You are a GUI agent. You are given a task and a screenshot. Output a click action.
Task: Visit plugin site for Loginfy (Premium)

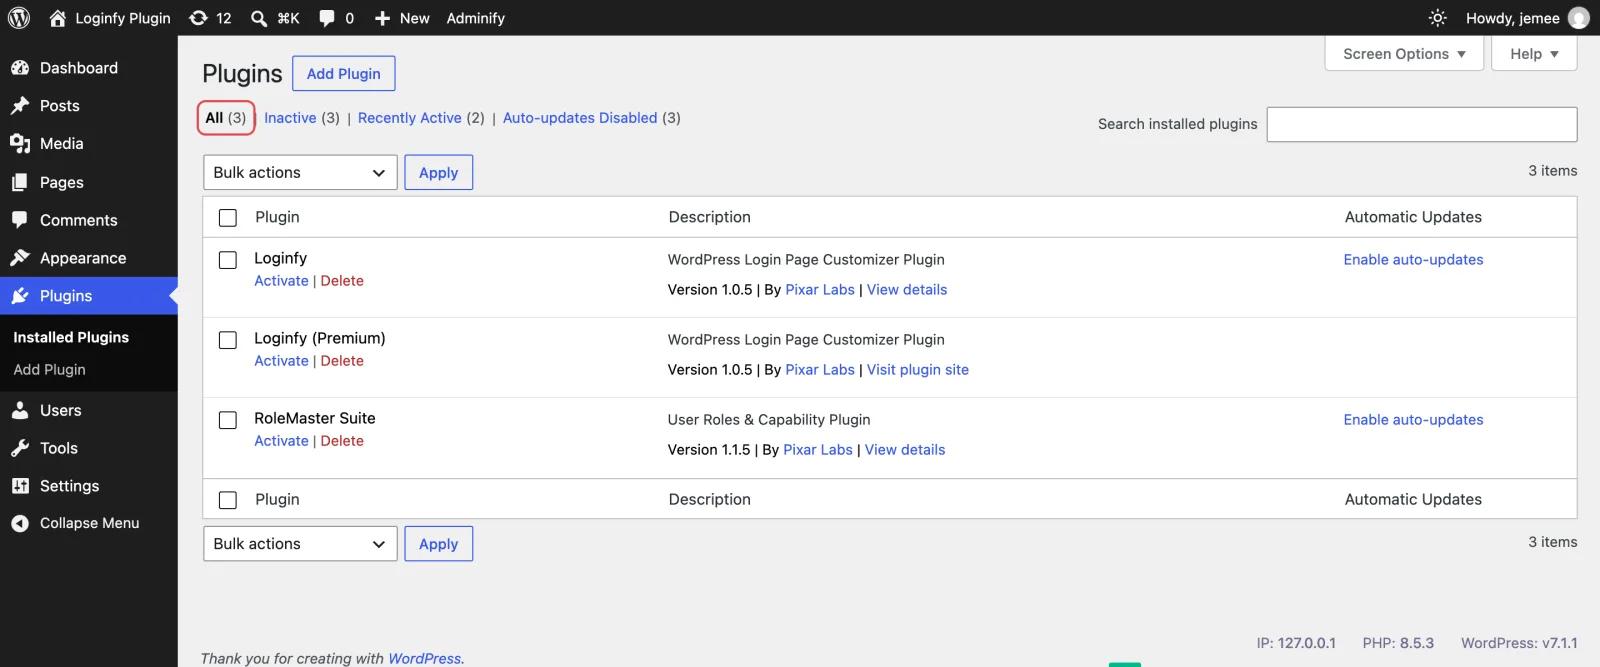coord(918,370)
